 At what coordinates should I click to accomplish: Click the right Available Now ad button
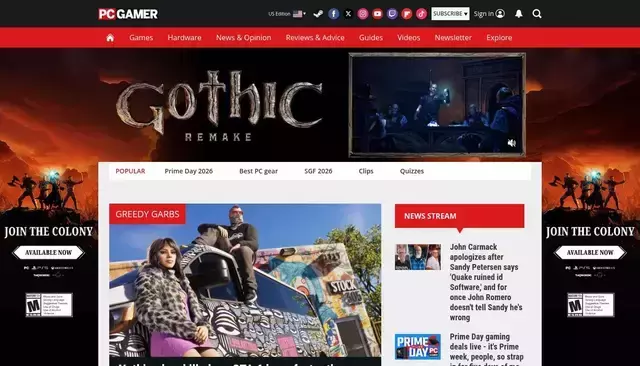(x=590, y=253)
